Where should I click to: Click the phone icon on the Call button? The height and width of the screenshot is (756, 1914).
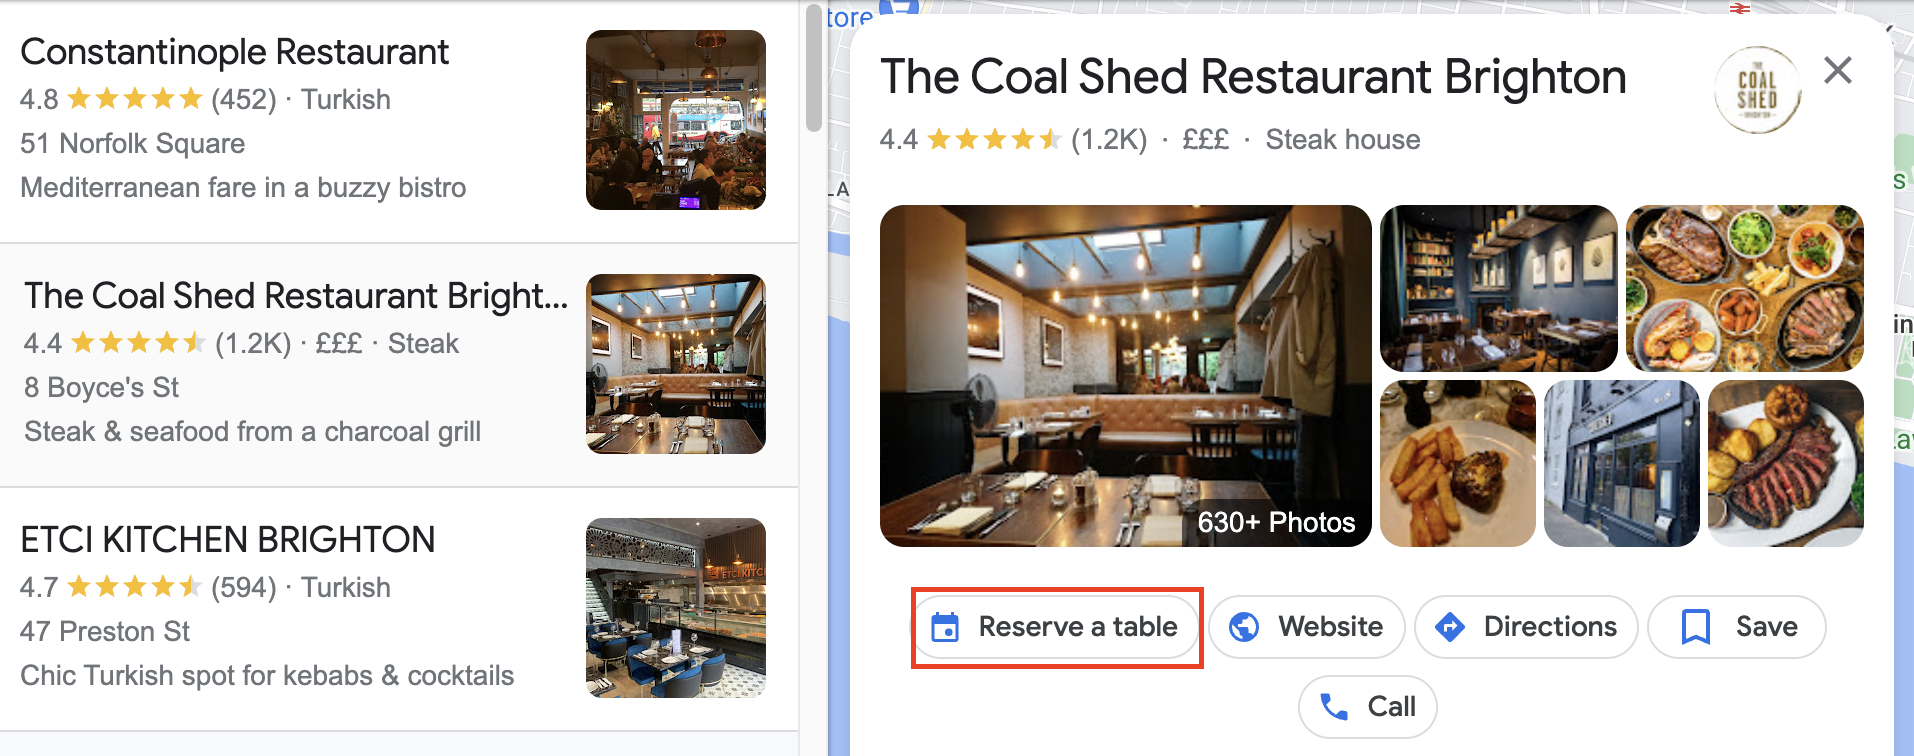1333,706
